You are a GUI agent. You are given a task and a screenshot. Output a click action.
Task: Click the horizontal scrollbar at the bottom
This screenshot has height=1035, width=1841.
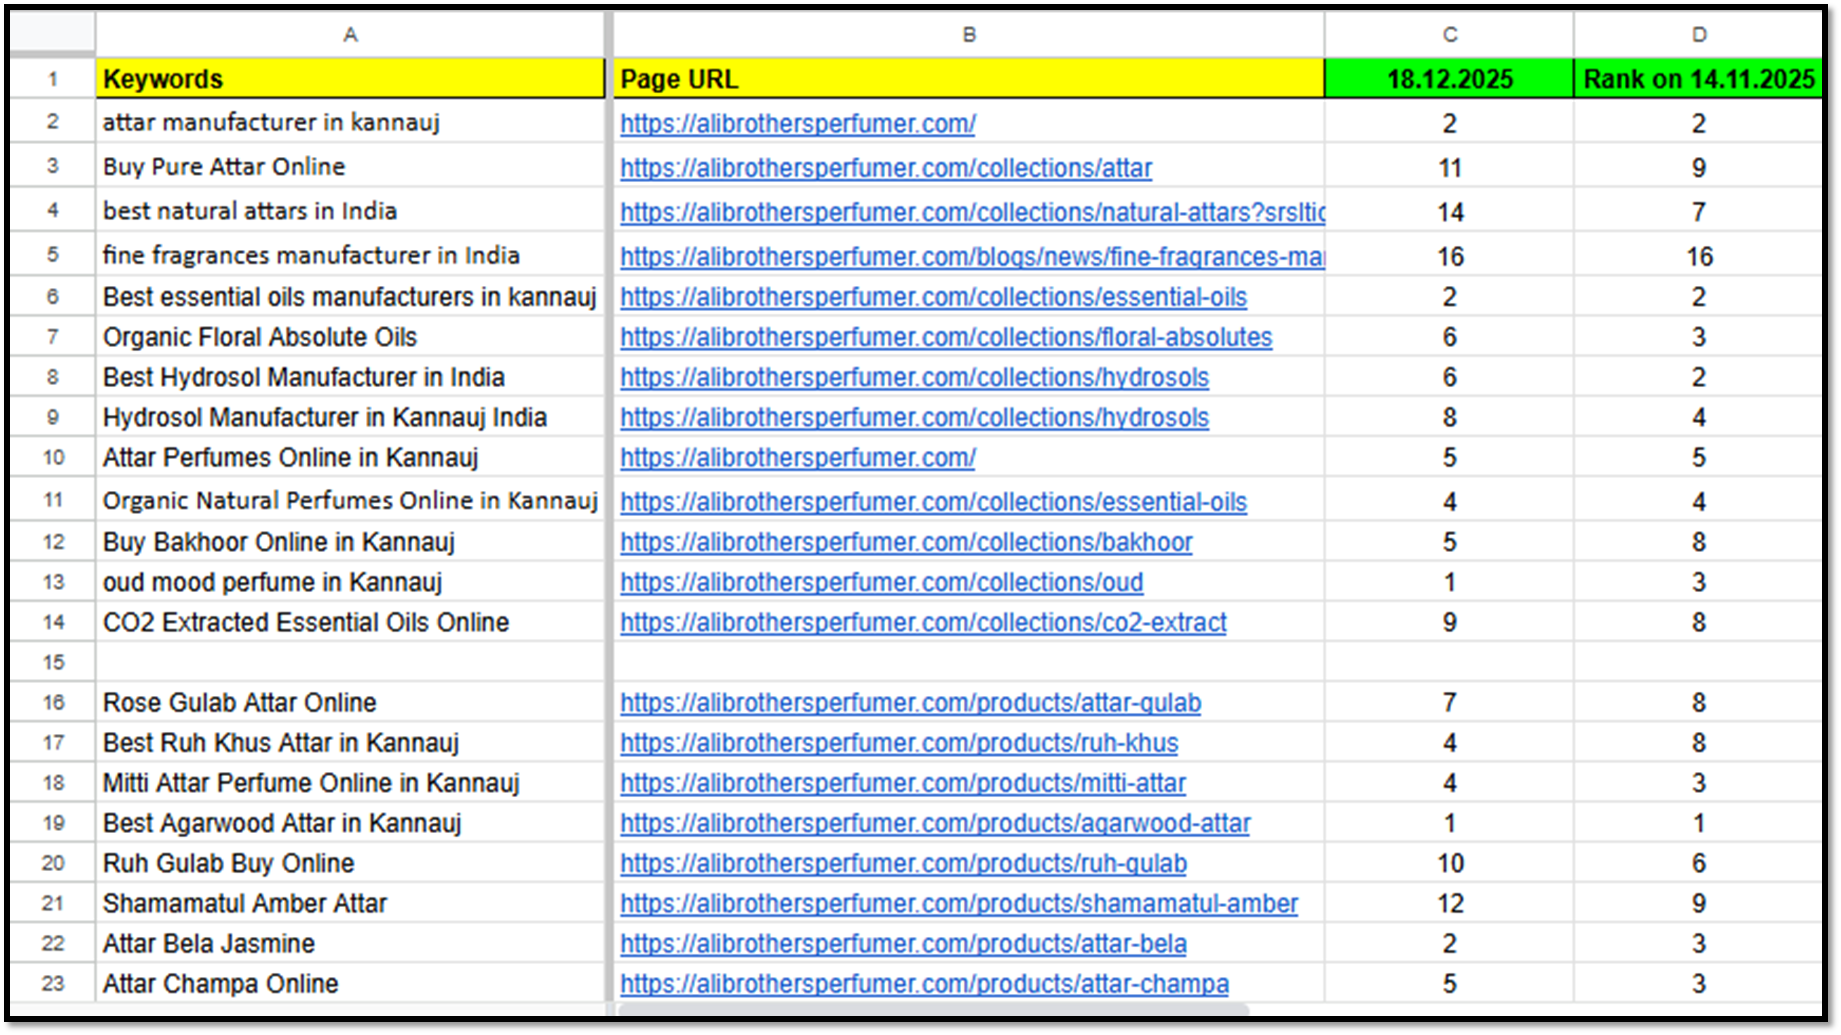[932, 1009]
